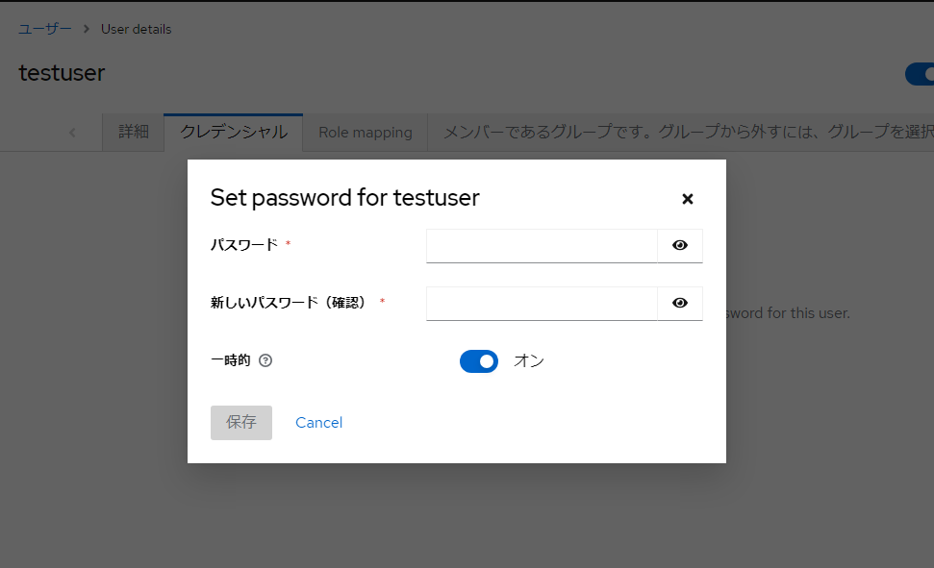
Task: Cancel the password dialog
Action: click(319, 423)
